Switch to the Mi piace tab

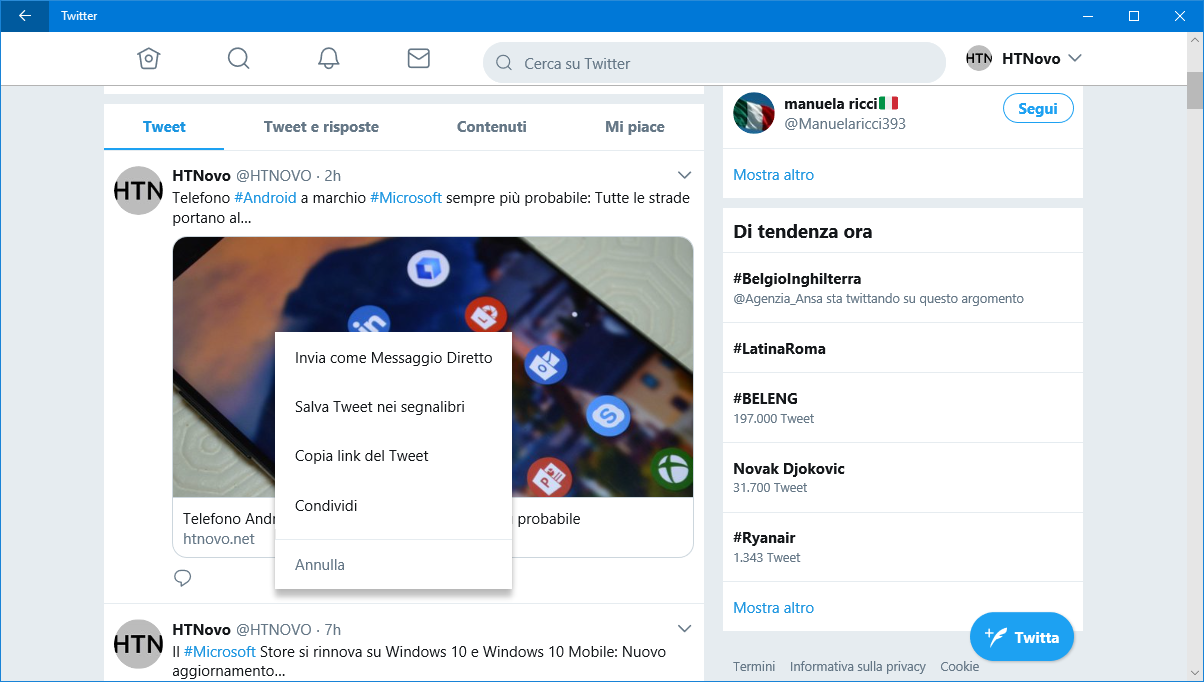coord(635,127)
